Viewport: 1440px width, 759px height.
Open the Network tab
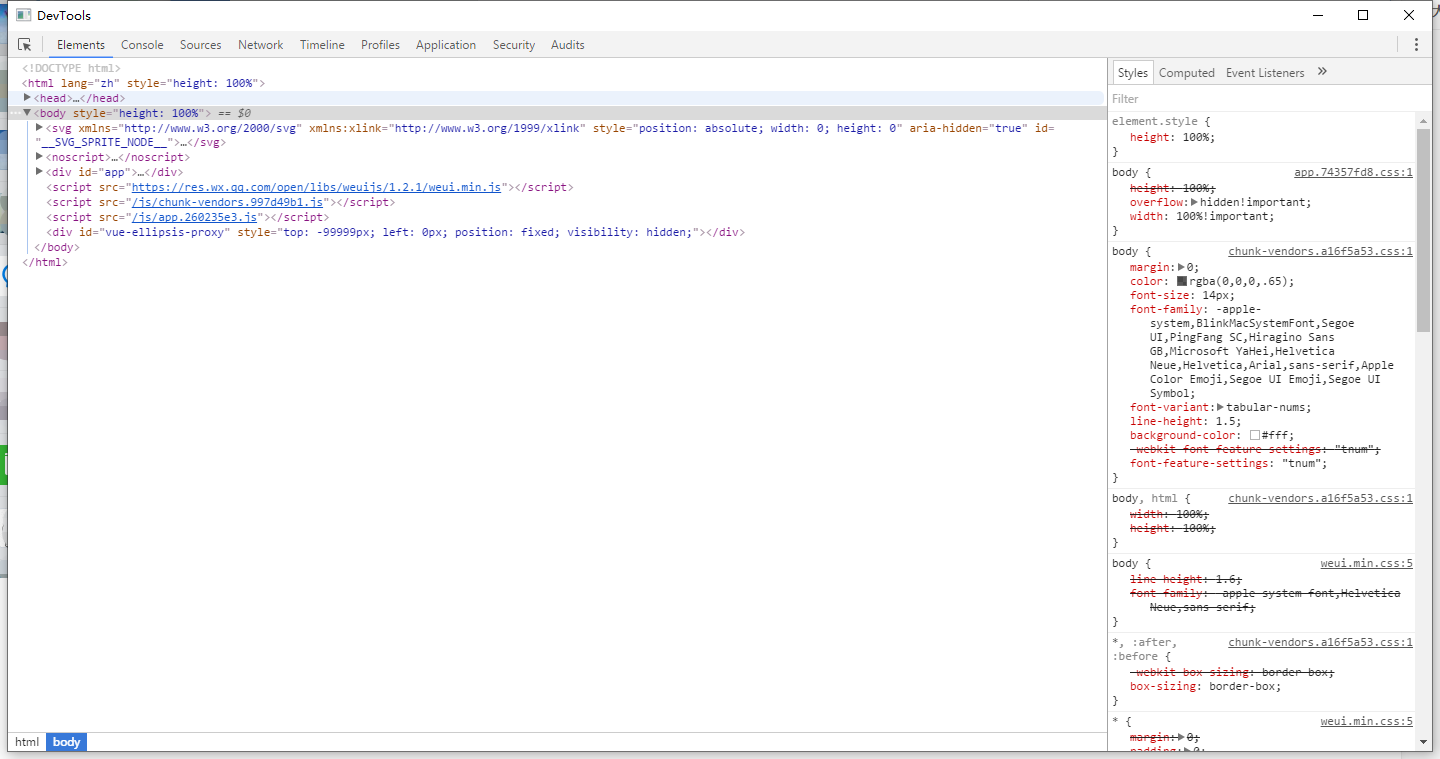(x=260, y=45)
